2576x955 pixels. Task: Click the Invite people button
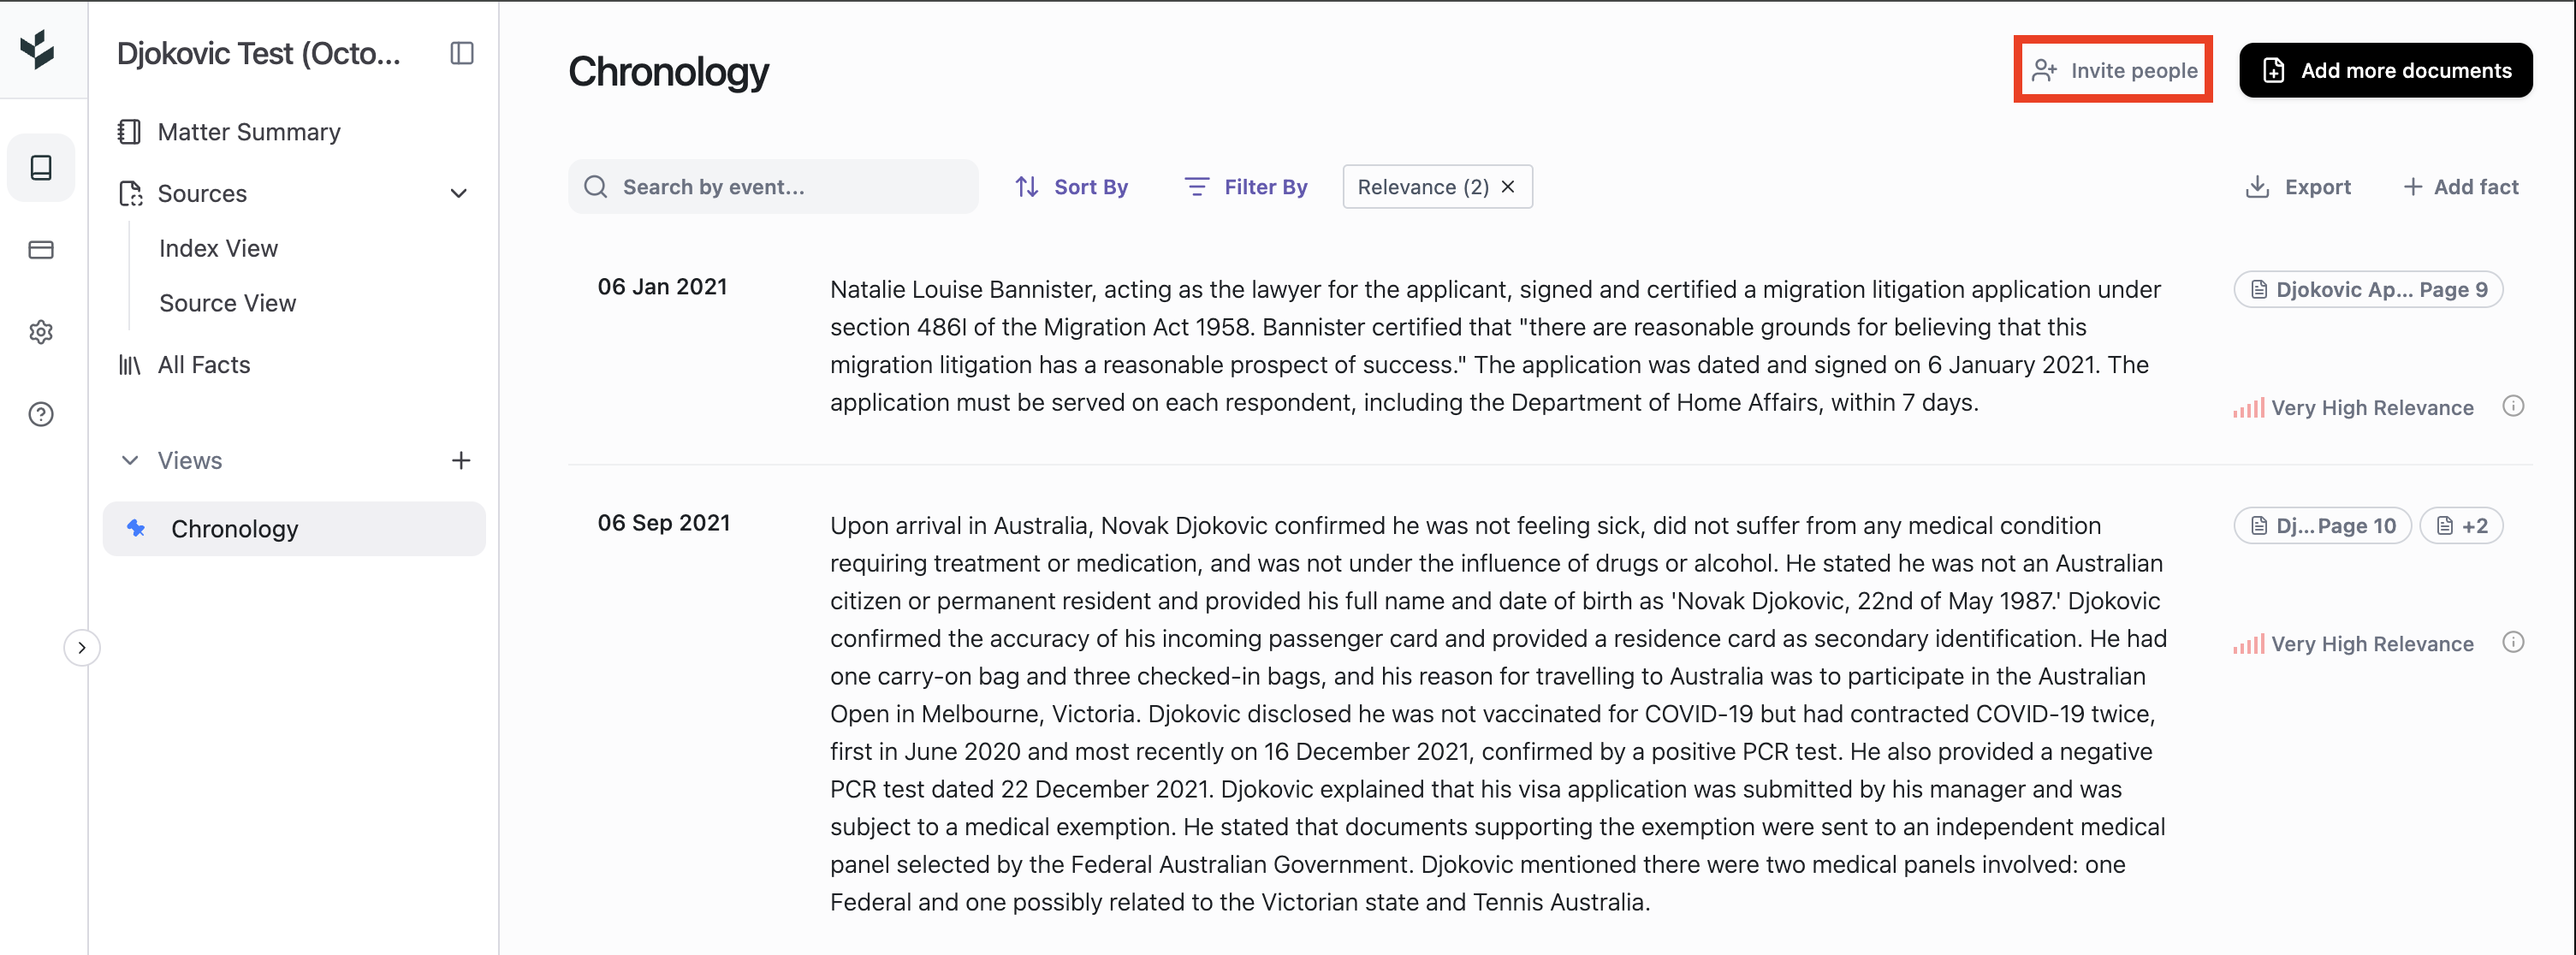[x=2113, y=70]
